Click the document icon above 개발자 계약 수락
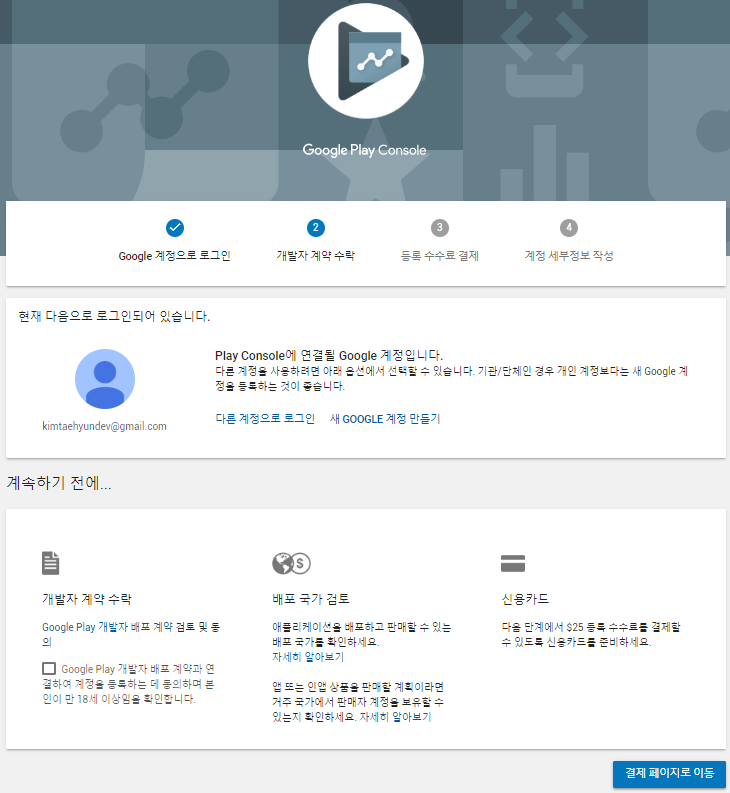The width and height of the screenshot is (730, 793). (51, 563)
